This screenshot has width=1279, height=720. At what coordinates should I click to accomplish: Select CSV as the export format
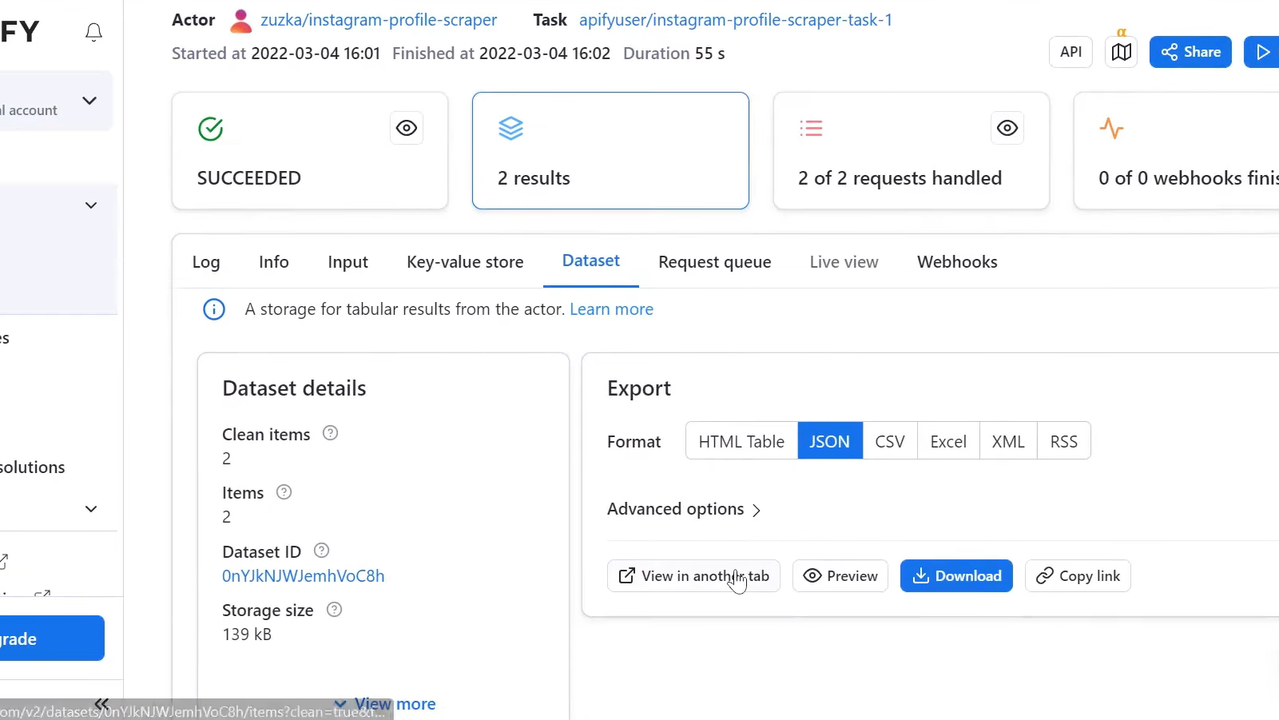point(889,441)
